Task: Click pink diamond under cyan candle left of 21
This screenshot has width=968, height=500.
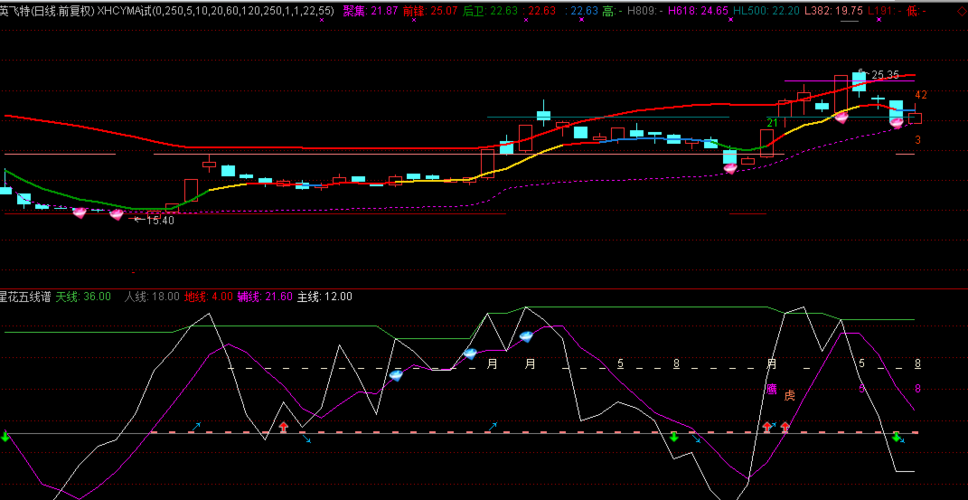Action: [730, 168]
